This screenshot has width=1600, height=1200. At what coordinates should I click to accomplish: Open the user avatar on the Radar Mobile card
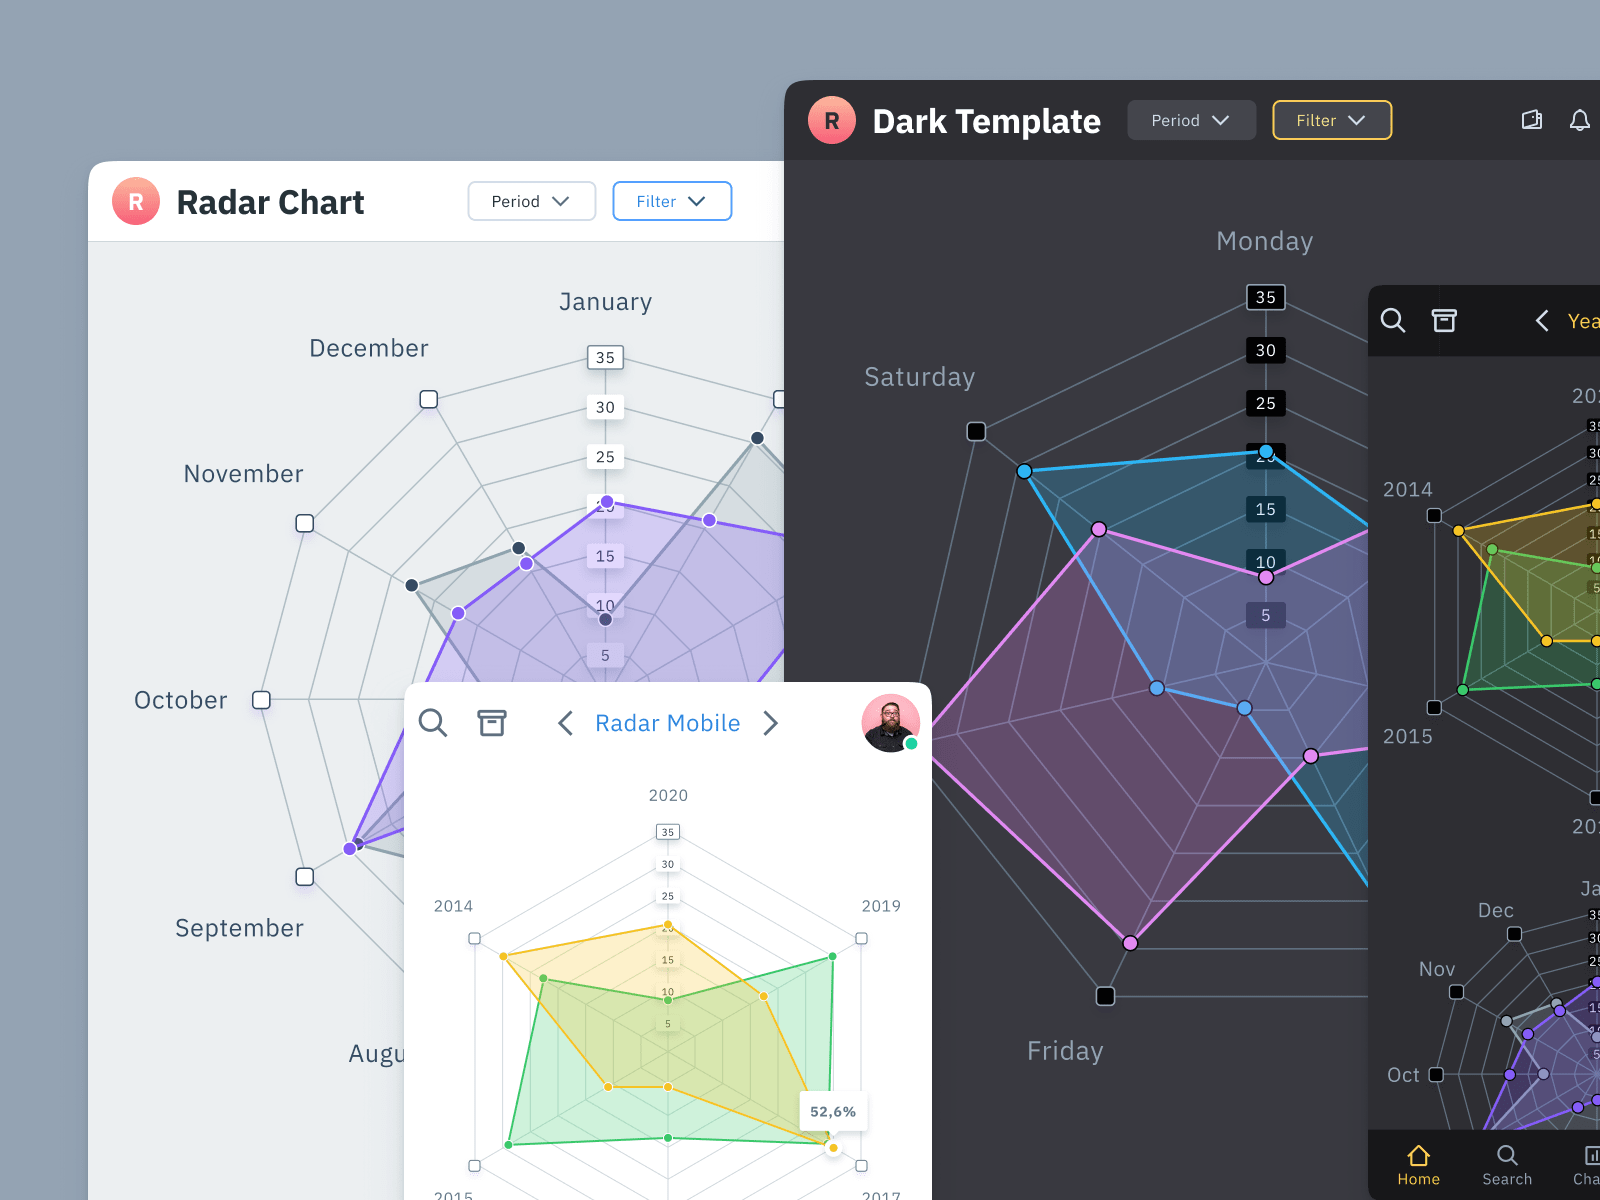[889, 723]
